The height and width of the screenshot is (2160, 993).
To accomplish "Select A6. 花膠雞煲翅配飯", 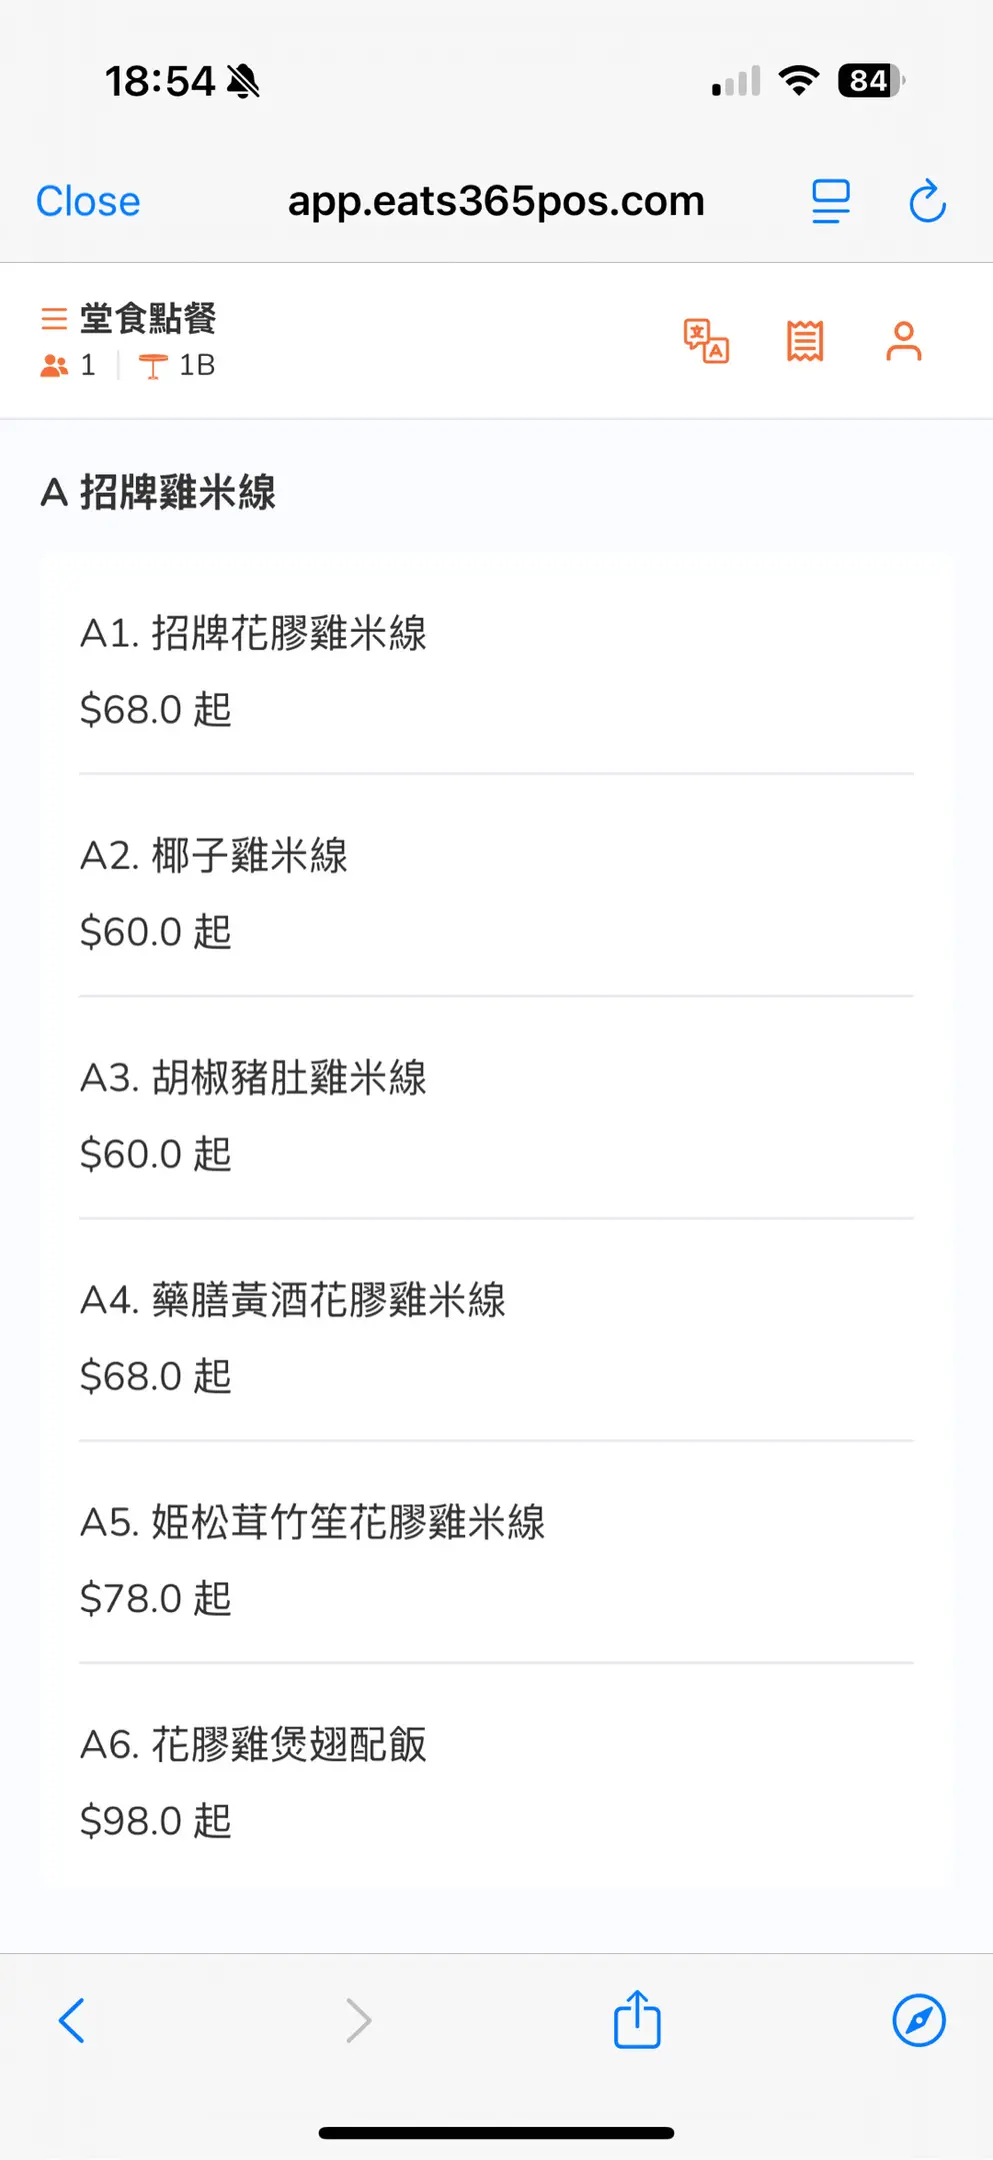I will click(496, 1780).
